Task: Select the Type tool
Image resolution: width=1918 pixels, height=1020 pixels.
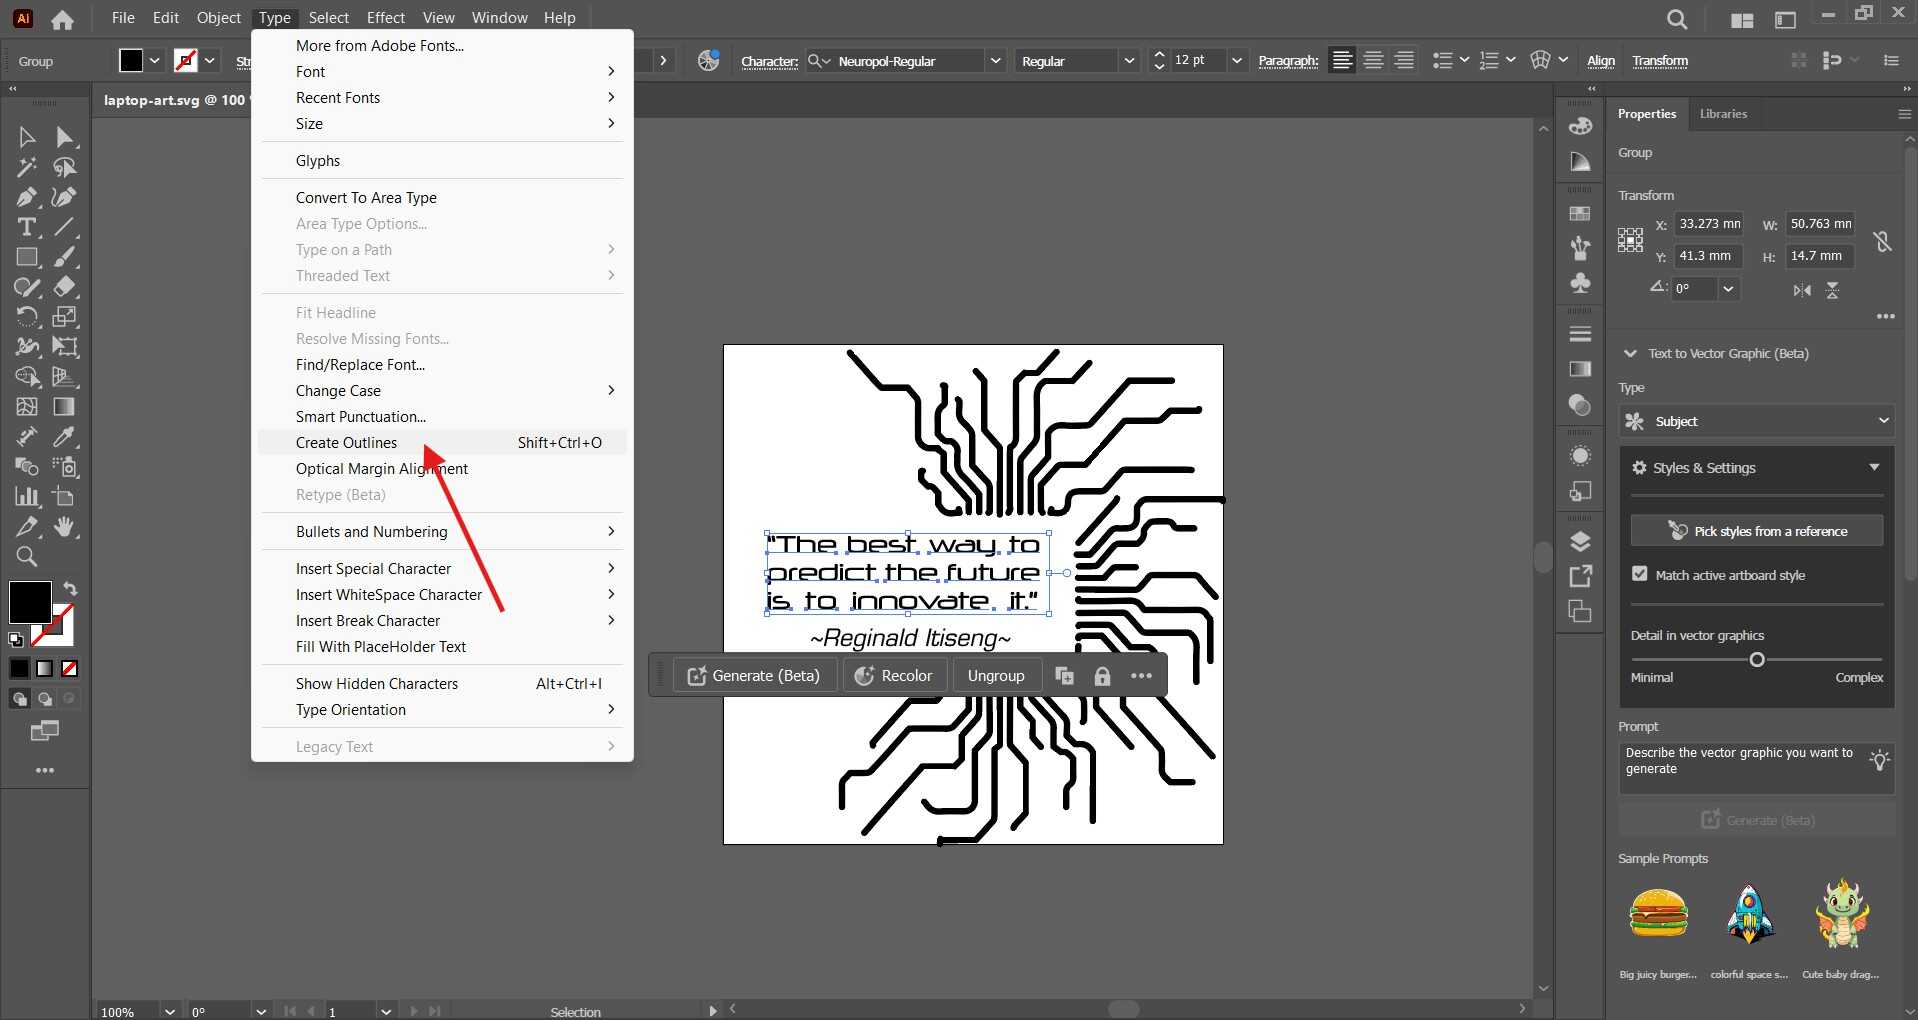Action: pyautogui.click(x=27, y=227)
